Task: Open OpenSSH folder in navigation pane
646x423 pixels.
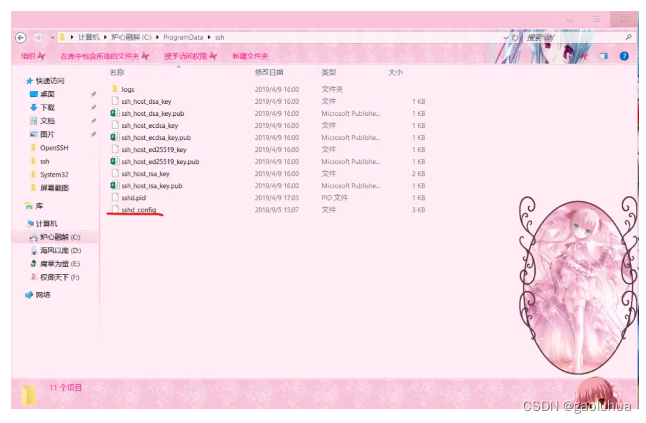Action: [54, 147]
